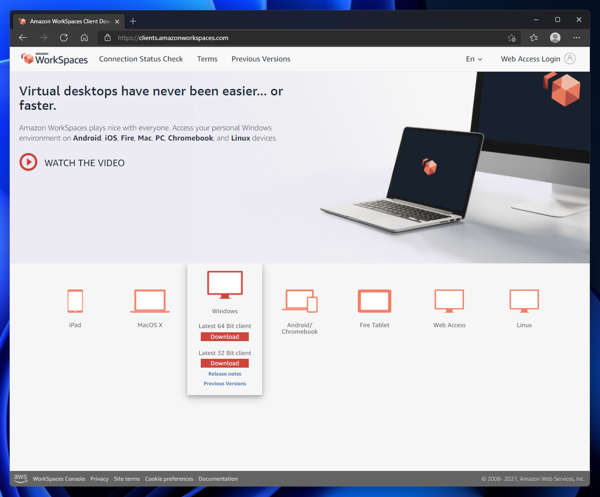Viewport: 600px width, 497px height.
Task: Select the Fire Tablet icon
Action: click(x=374, y=301)
